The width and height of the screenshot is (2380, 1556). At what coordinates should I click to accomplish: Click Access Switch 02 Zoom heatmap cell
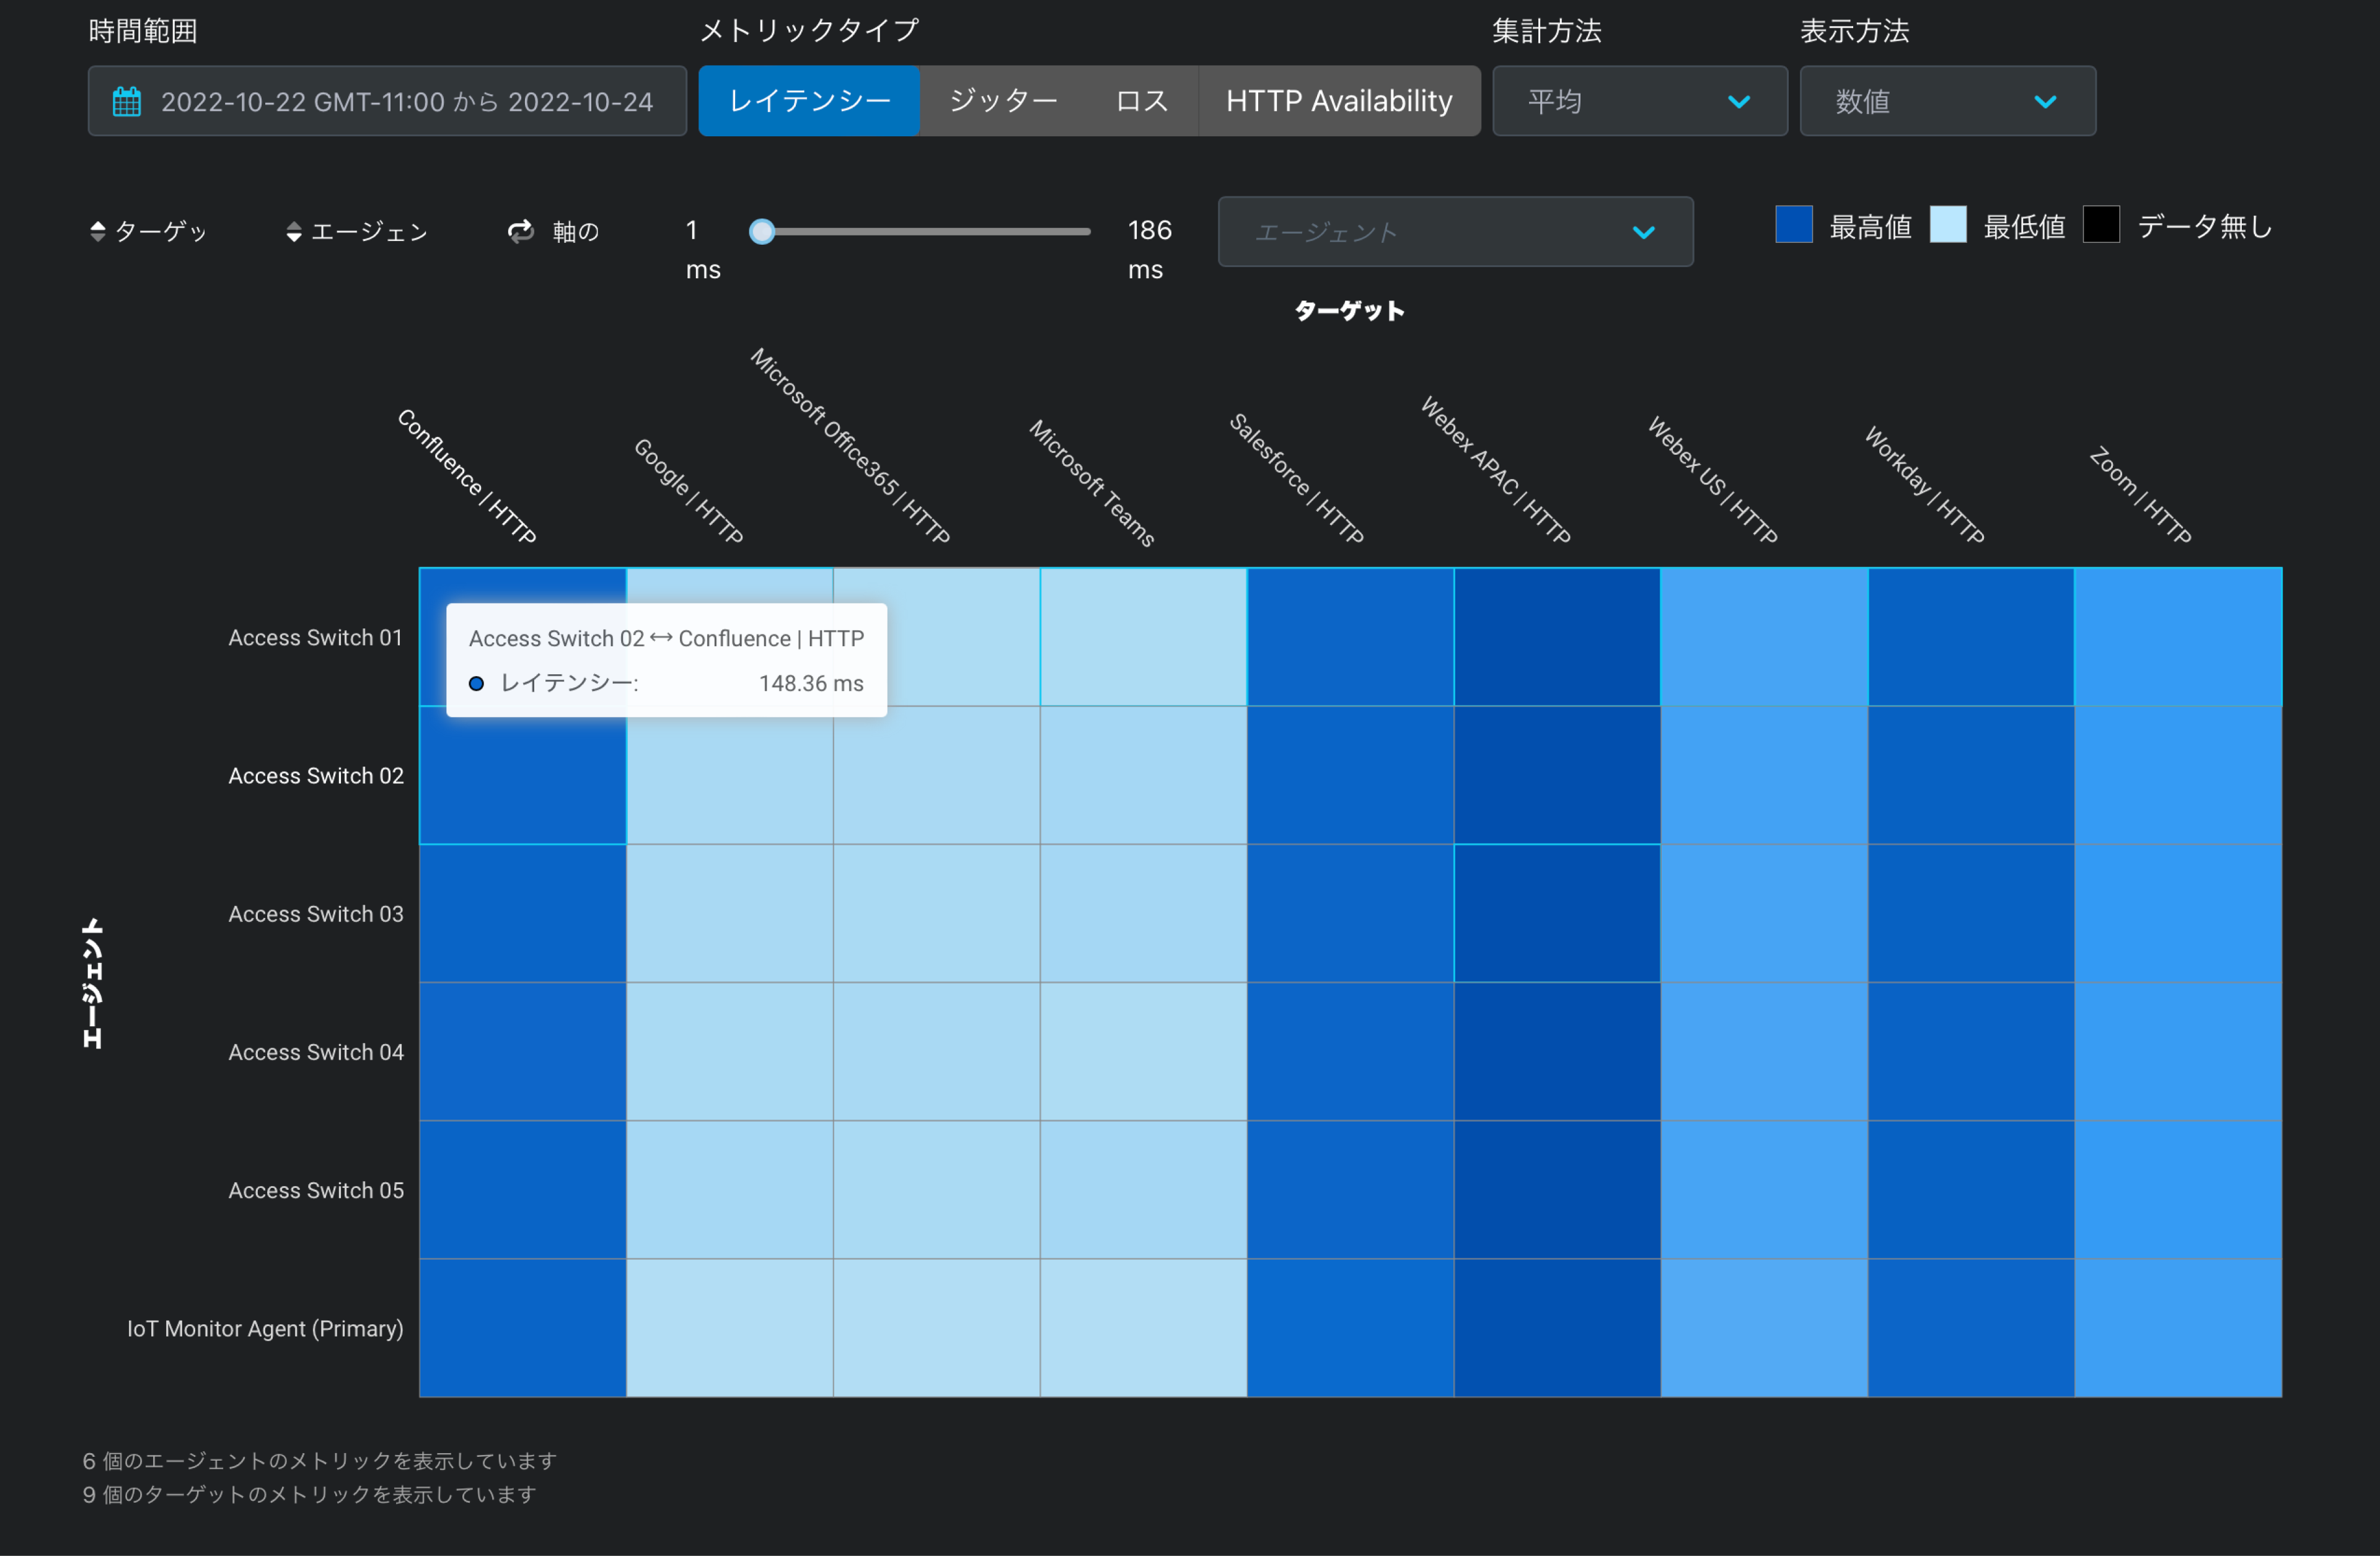click(2178, 775)
